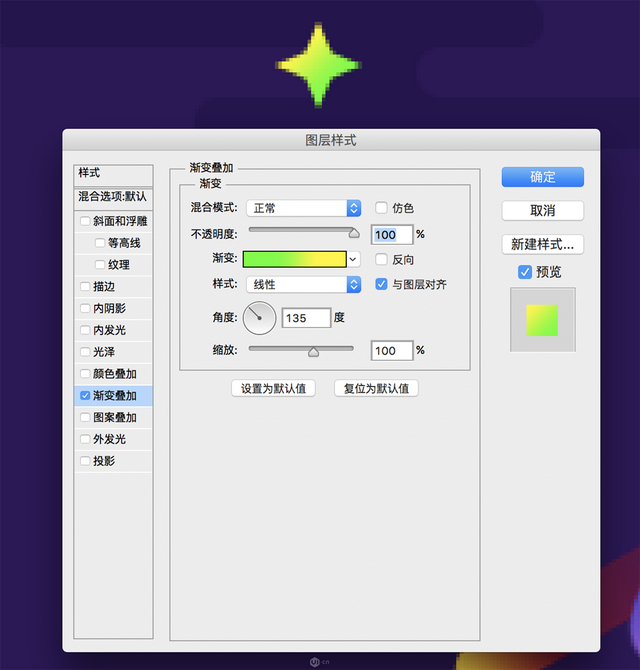Enable 光泽 checkbox
The height and width of the screenshot is (670, 640).
tap(85, 352)
